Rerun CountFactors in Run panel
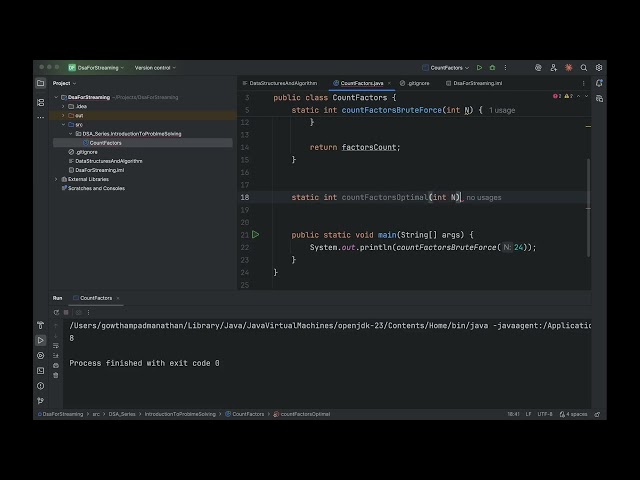 [x=56, y=313]
